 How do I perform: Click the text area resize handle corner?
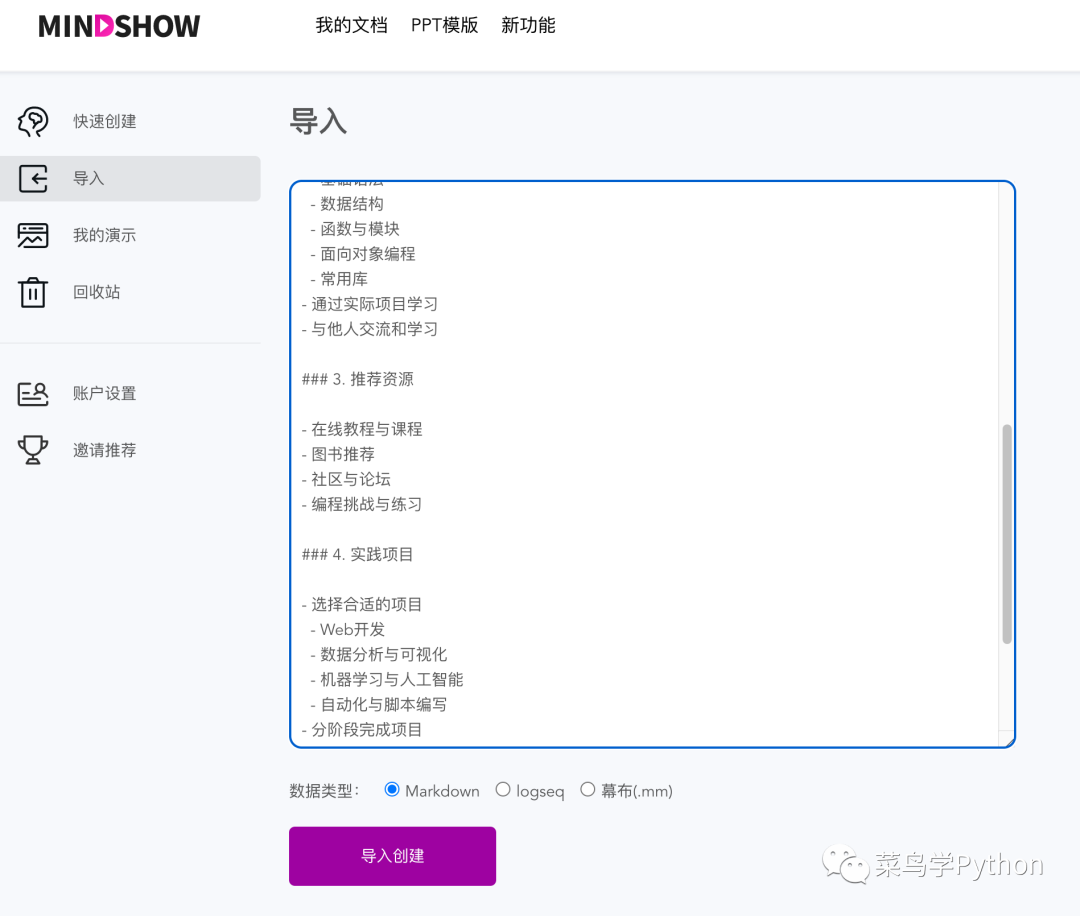[1008, 740]
